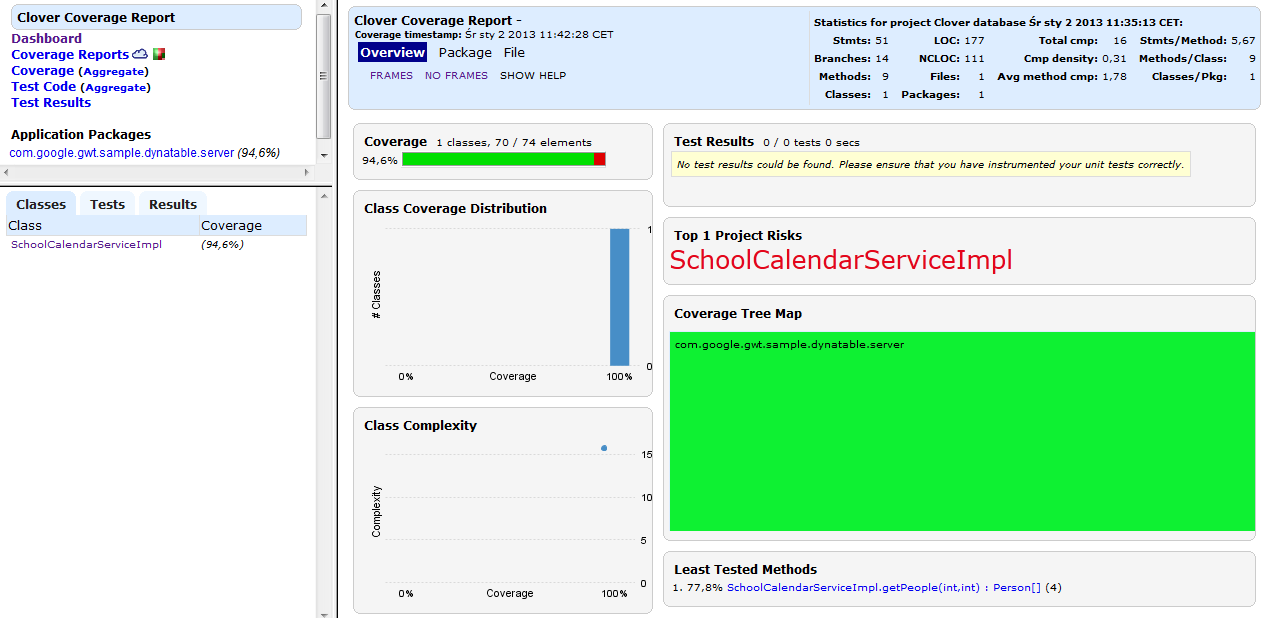Open the Test Results link in the navigation

pyautogui.click(x=51, y=102)
